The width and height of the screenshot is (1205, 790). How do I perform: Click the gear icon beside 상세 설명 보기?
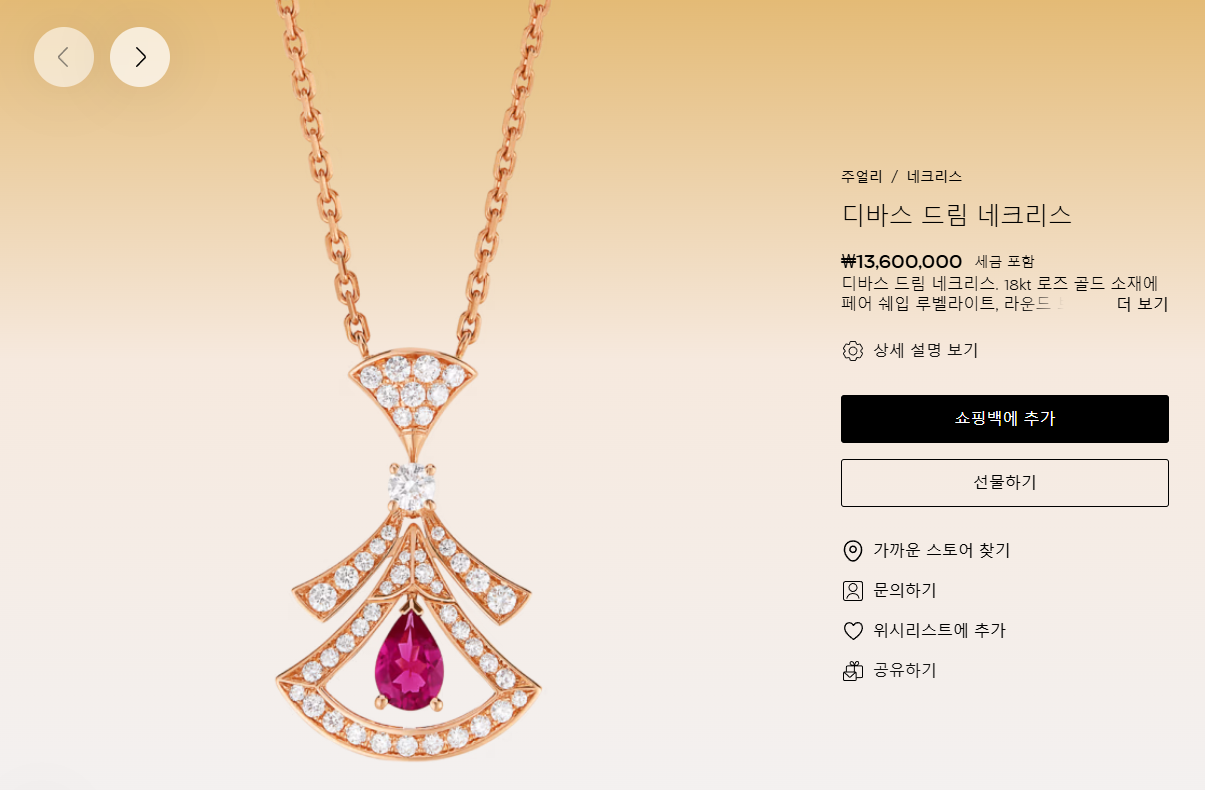pos(853,351)
